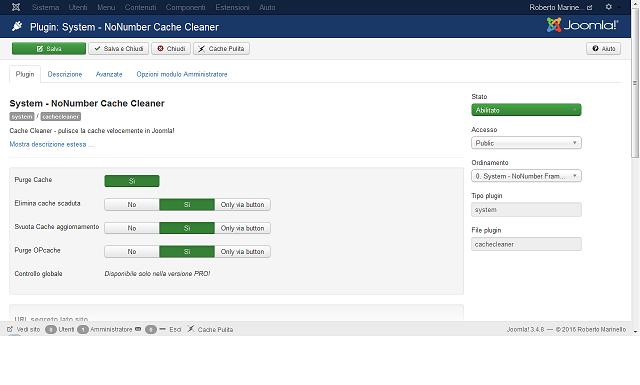This screenshot has height=385, width=640.
Task: Open the Joomla icon menu in top bar
Action: (x=16, y=7)
